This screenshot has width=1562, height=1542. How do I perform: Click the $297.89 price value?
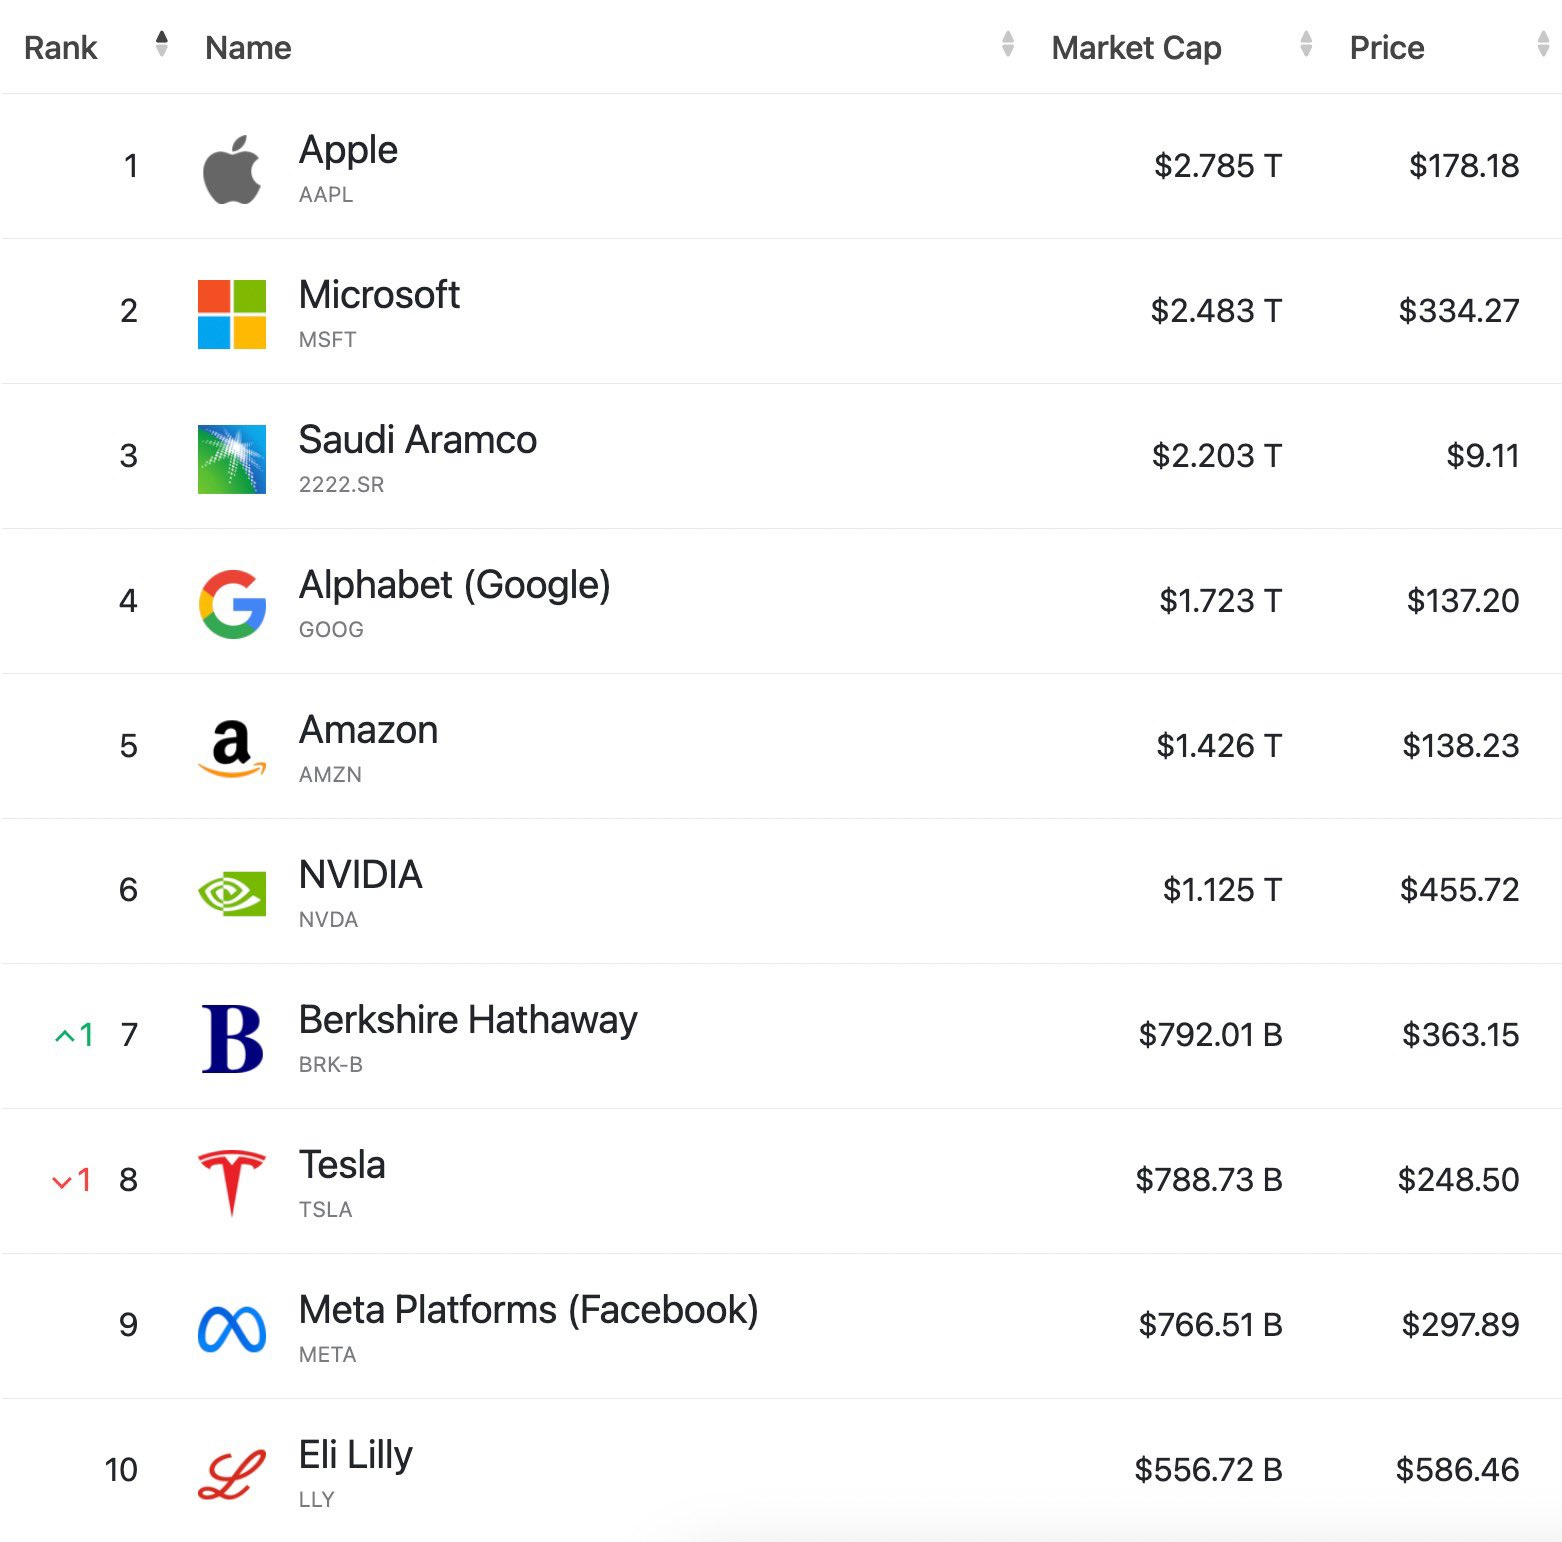(x=1461, y=1325)
